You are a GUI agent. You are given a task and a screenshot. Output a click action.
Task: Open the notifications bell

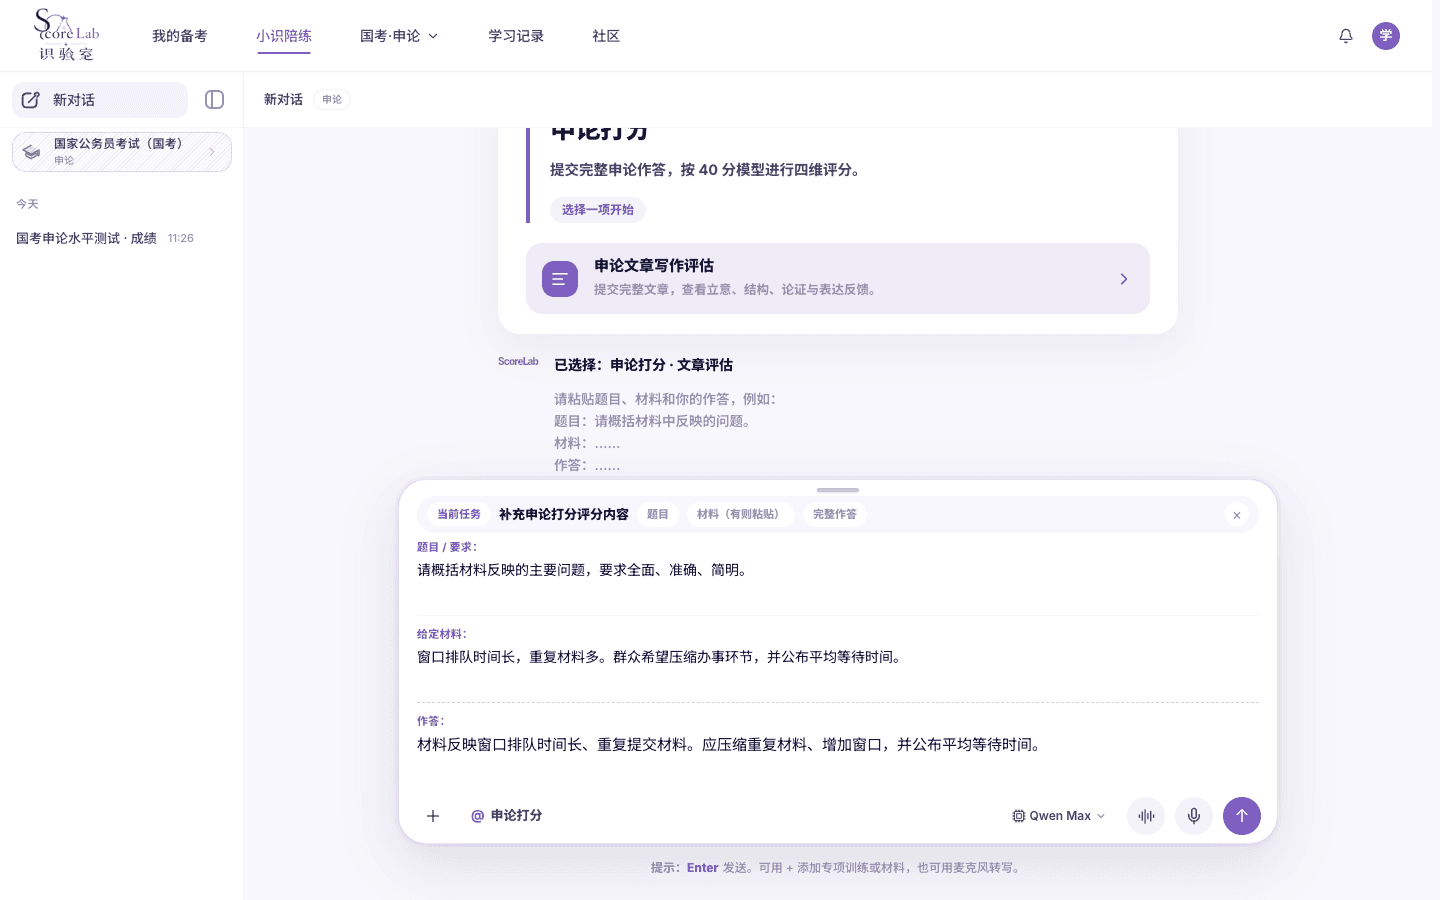(x=1346, y=36)
